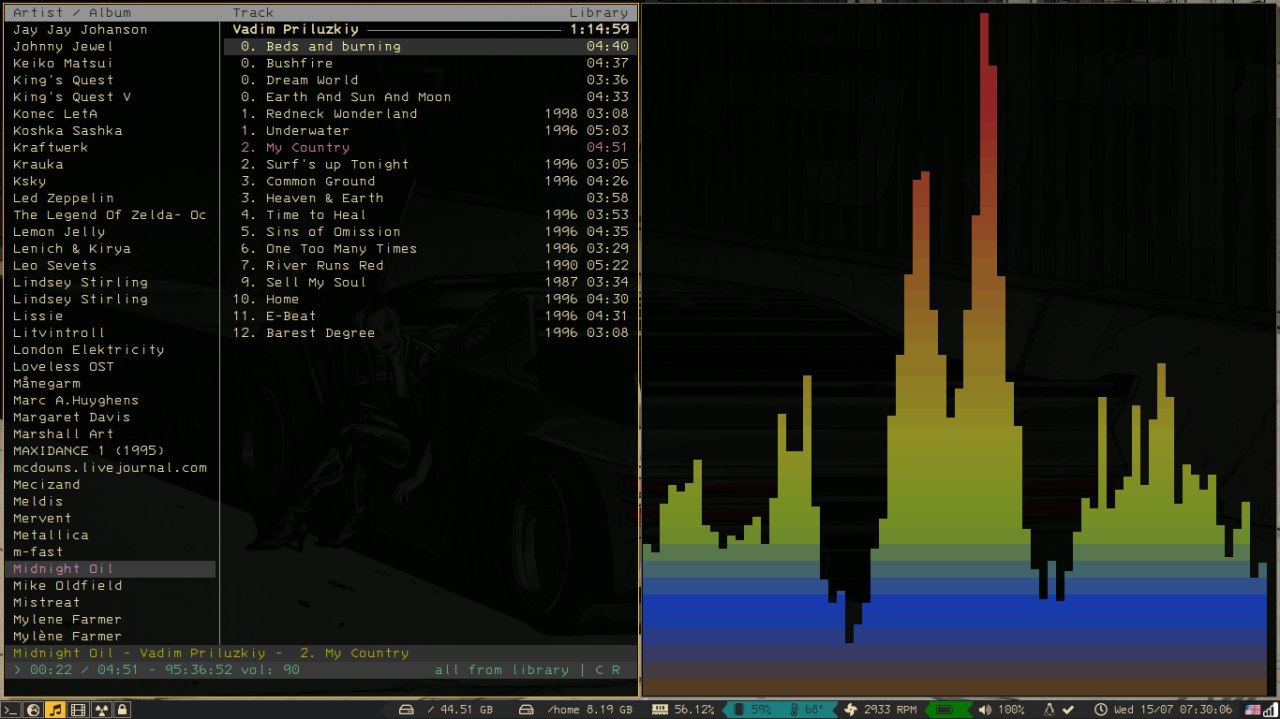The image size is (1280, 719).
Task: Click the RAM memory usage icon
Action: pos(660,709)
